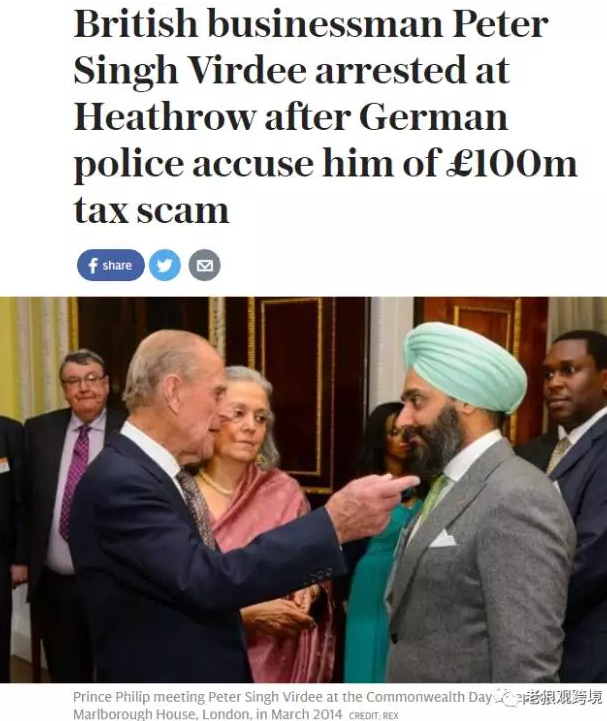607x721 pixels.
Task: Click the Facebook share button
Action: (110, 265)
